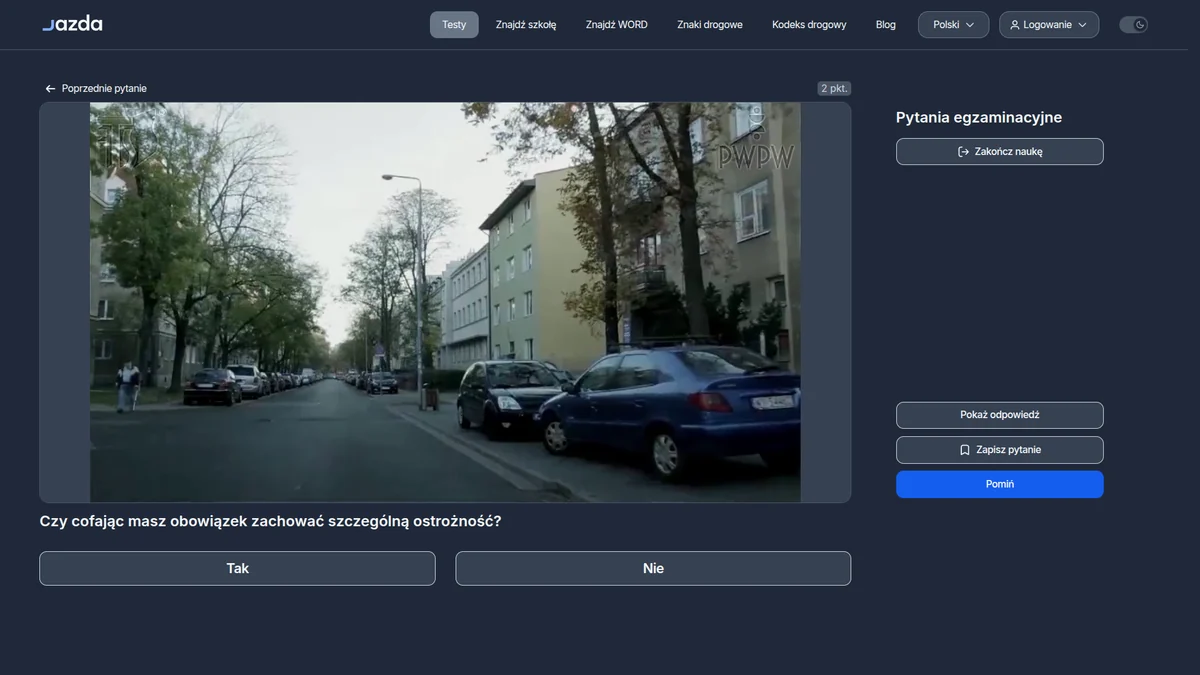The height and width of the screenshot is (675, 1200).
Task: Open the Znajdź WORD page
Action: coord(617,25)
